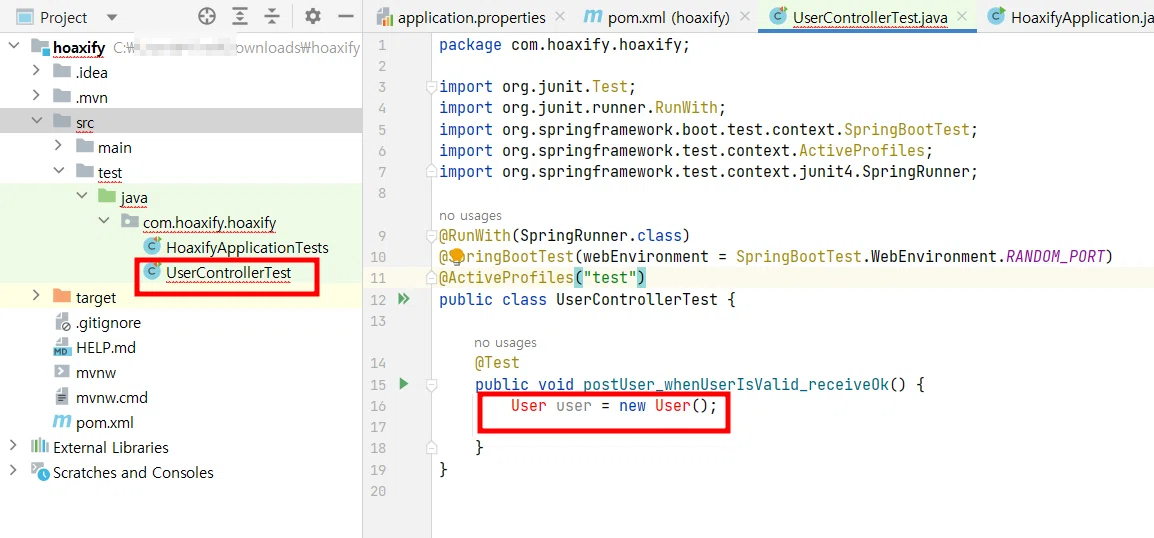The width and height of the screenshot is (1154, 538).
Task: Click the UserControllerTest class name in code
Action: point(636,300)
